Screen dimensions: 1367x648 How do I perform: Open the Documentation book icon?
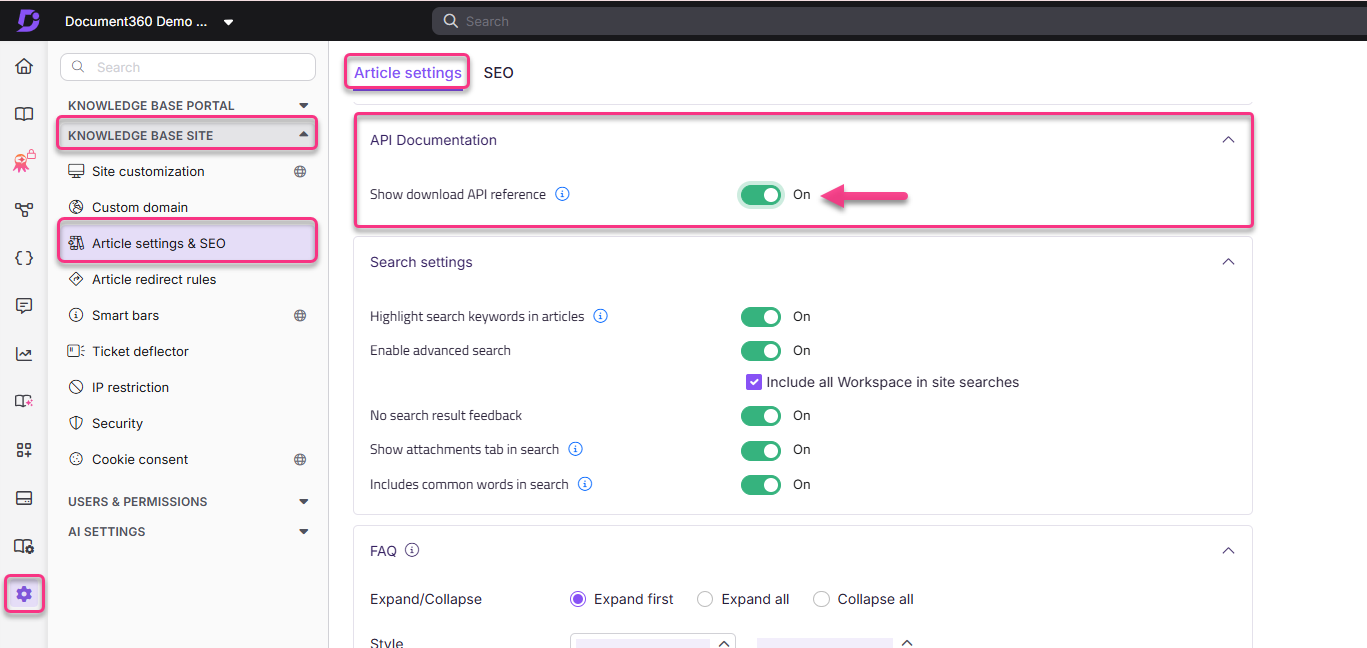coord(24,114)
